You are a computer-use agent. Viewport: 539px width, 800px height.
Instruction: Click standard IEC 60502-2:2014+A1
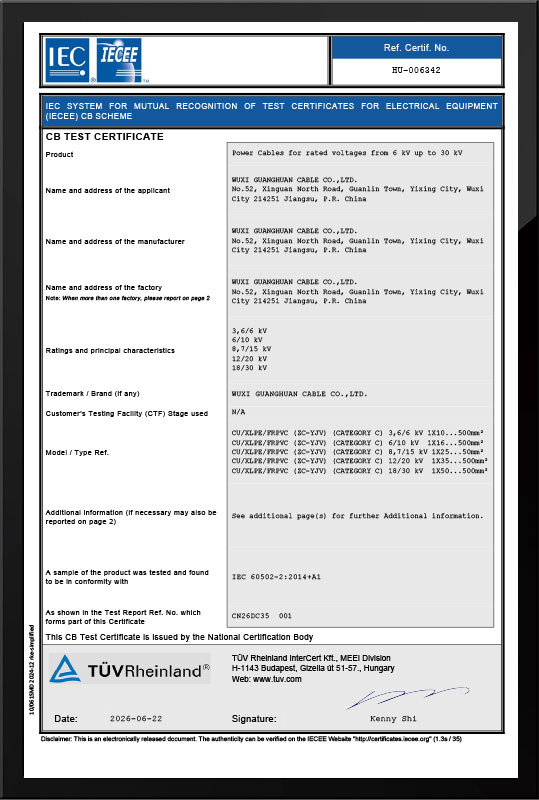276,577
